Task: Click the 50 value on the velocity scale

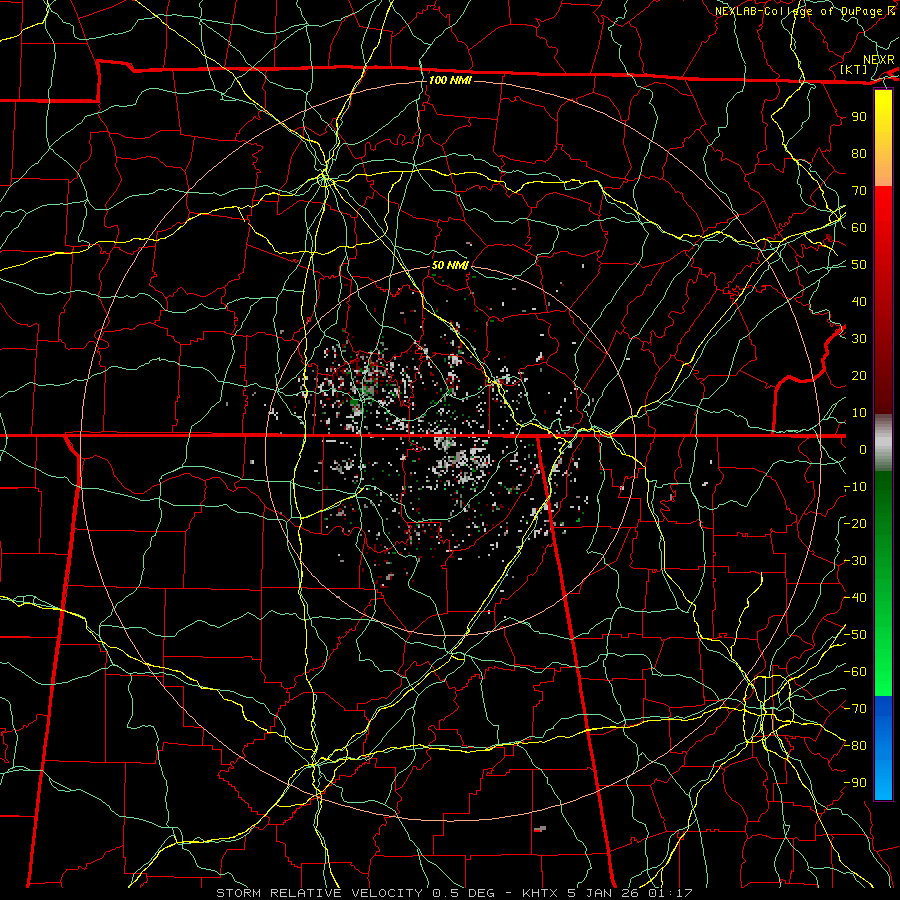Action: pyautogui.click(x=859, y=265)
